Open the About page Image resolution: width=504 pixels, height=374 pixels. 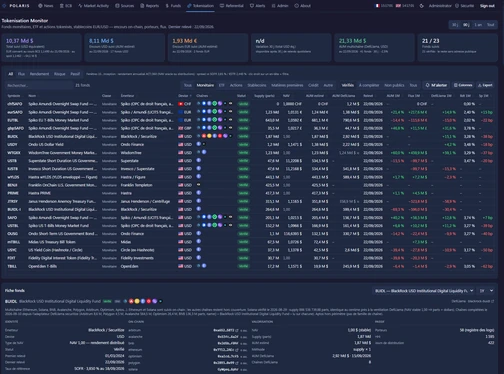click(303, 6)
